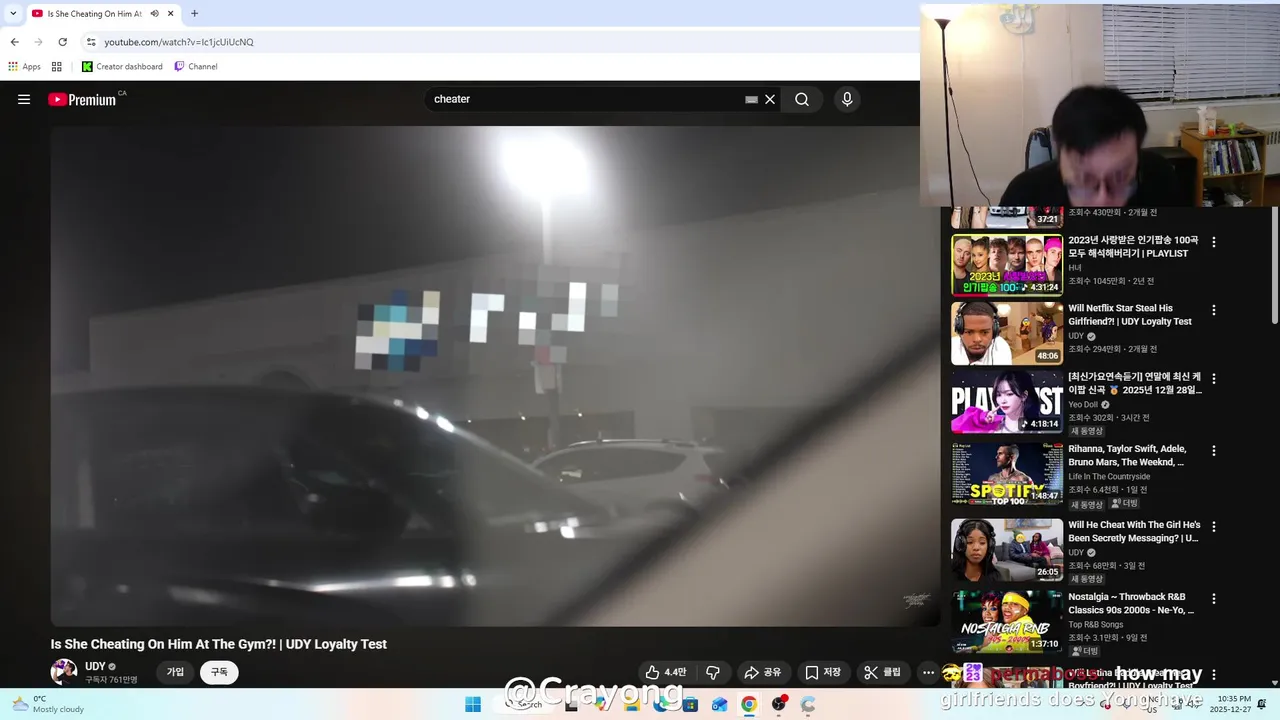Click the main video player
The height and width of the screenshot is (720, 1280).
click(x=495, y=376)
